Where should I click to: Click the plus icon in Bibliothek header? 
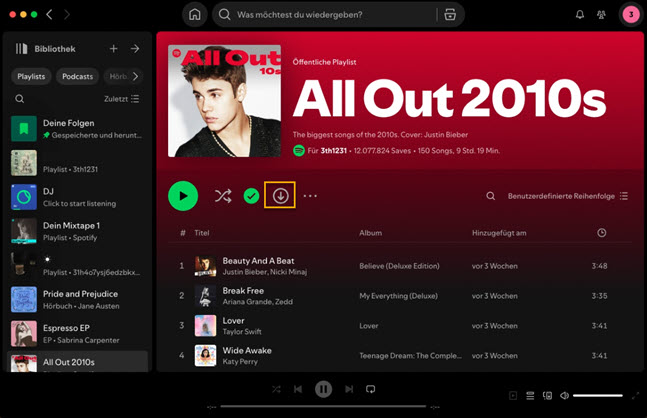click(x=113, y=49)
